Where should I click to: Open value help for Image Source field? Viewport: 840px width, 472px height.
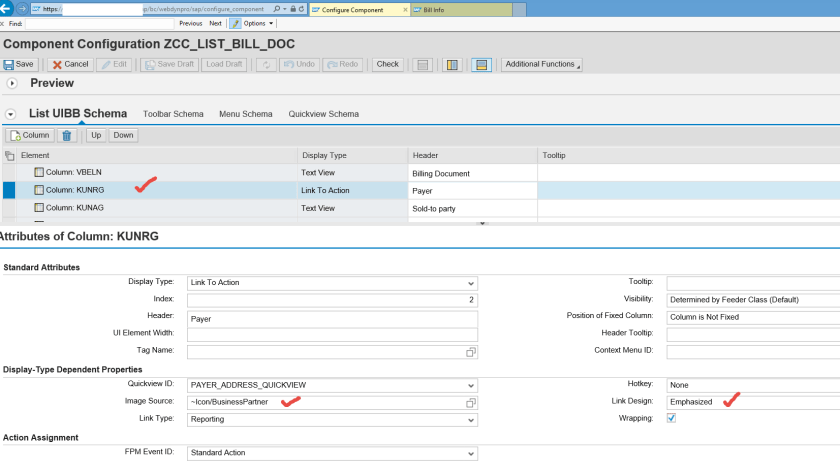pos(471,402)
